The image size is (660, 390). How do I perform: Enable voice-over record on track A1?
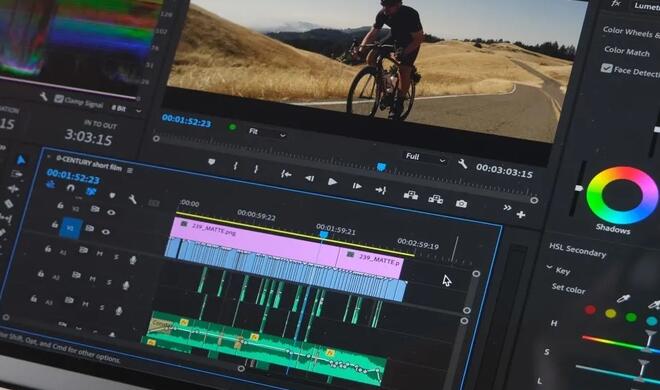(x=133, y=260)
